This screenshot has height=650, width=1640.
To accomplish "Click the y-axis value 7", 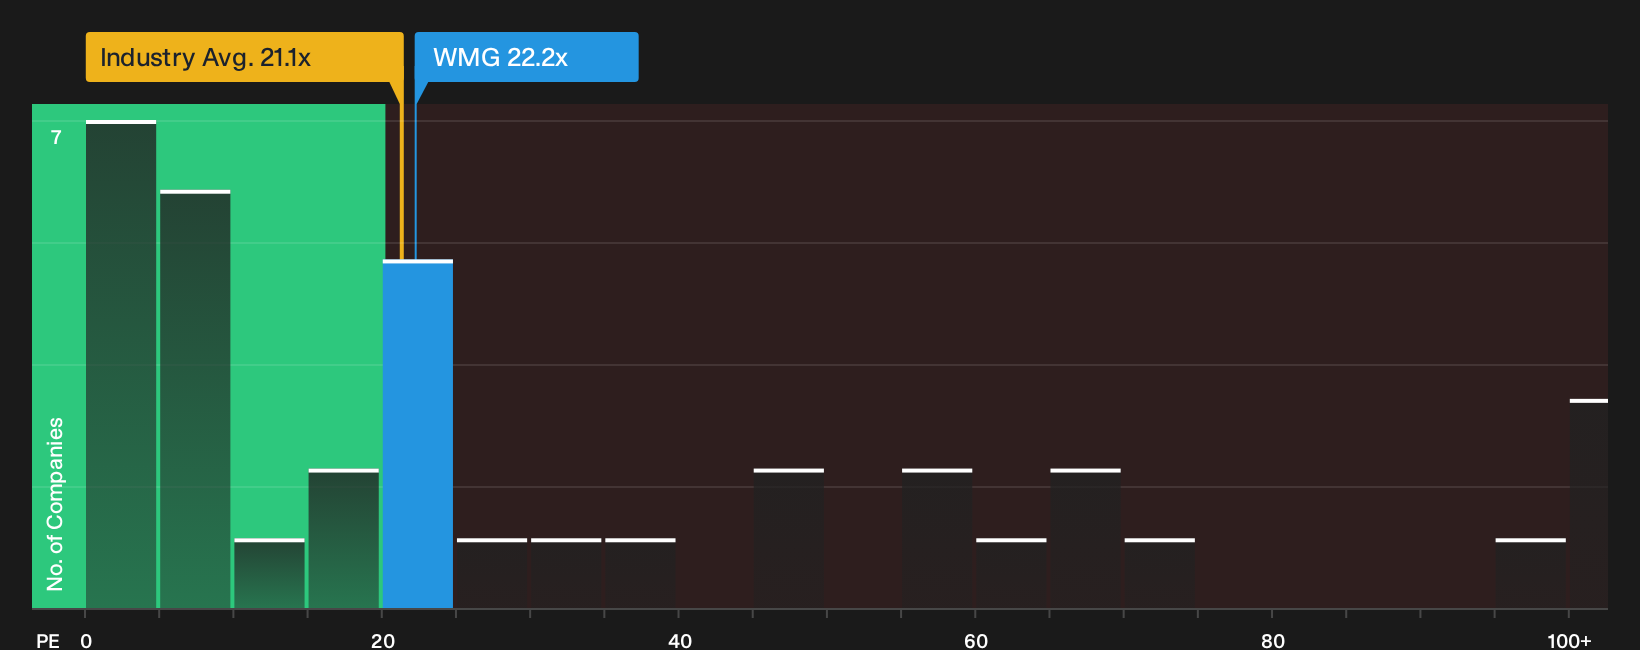I will tap(56, 138).
